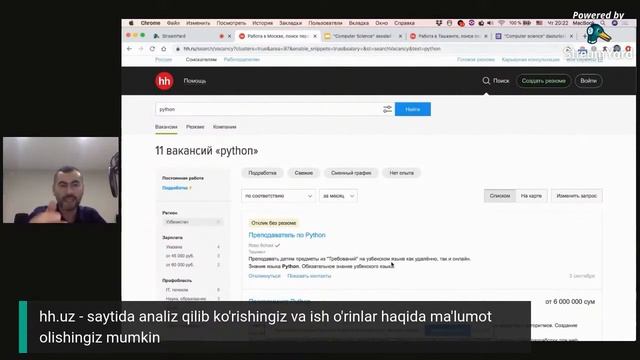Viewport: 640px width, 360px height.
Task: Select the Свежие filter chip
Action: [x=304, y=173]
